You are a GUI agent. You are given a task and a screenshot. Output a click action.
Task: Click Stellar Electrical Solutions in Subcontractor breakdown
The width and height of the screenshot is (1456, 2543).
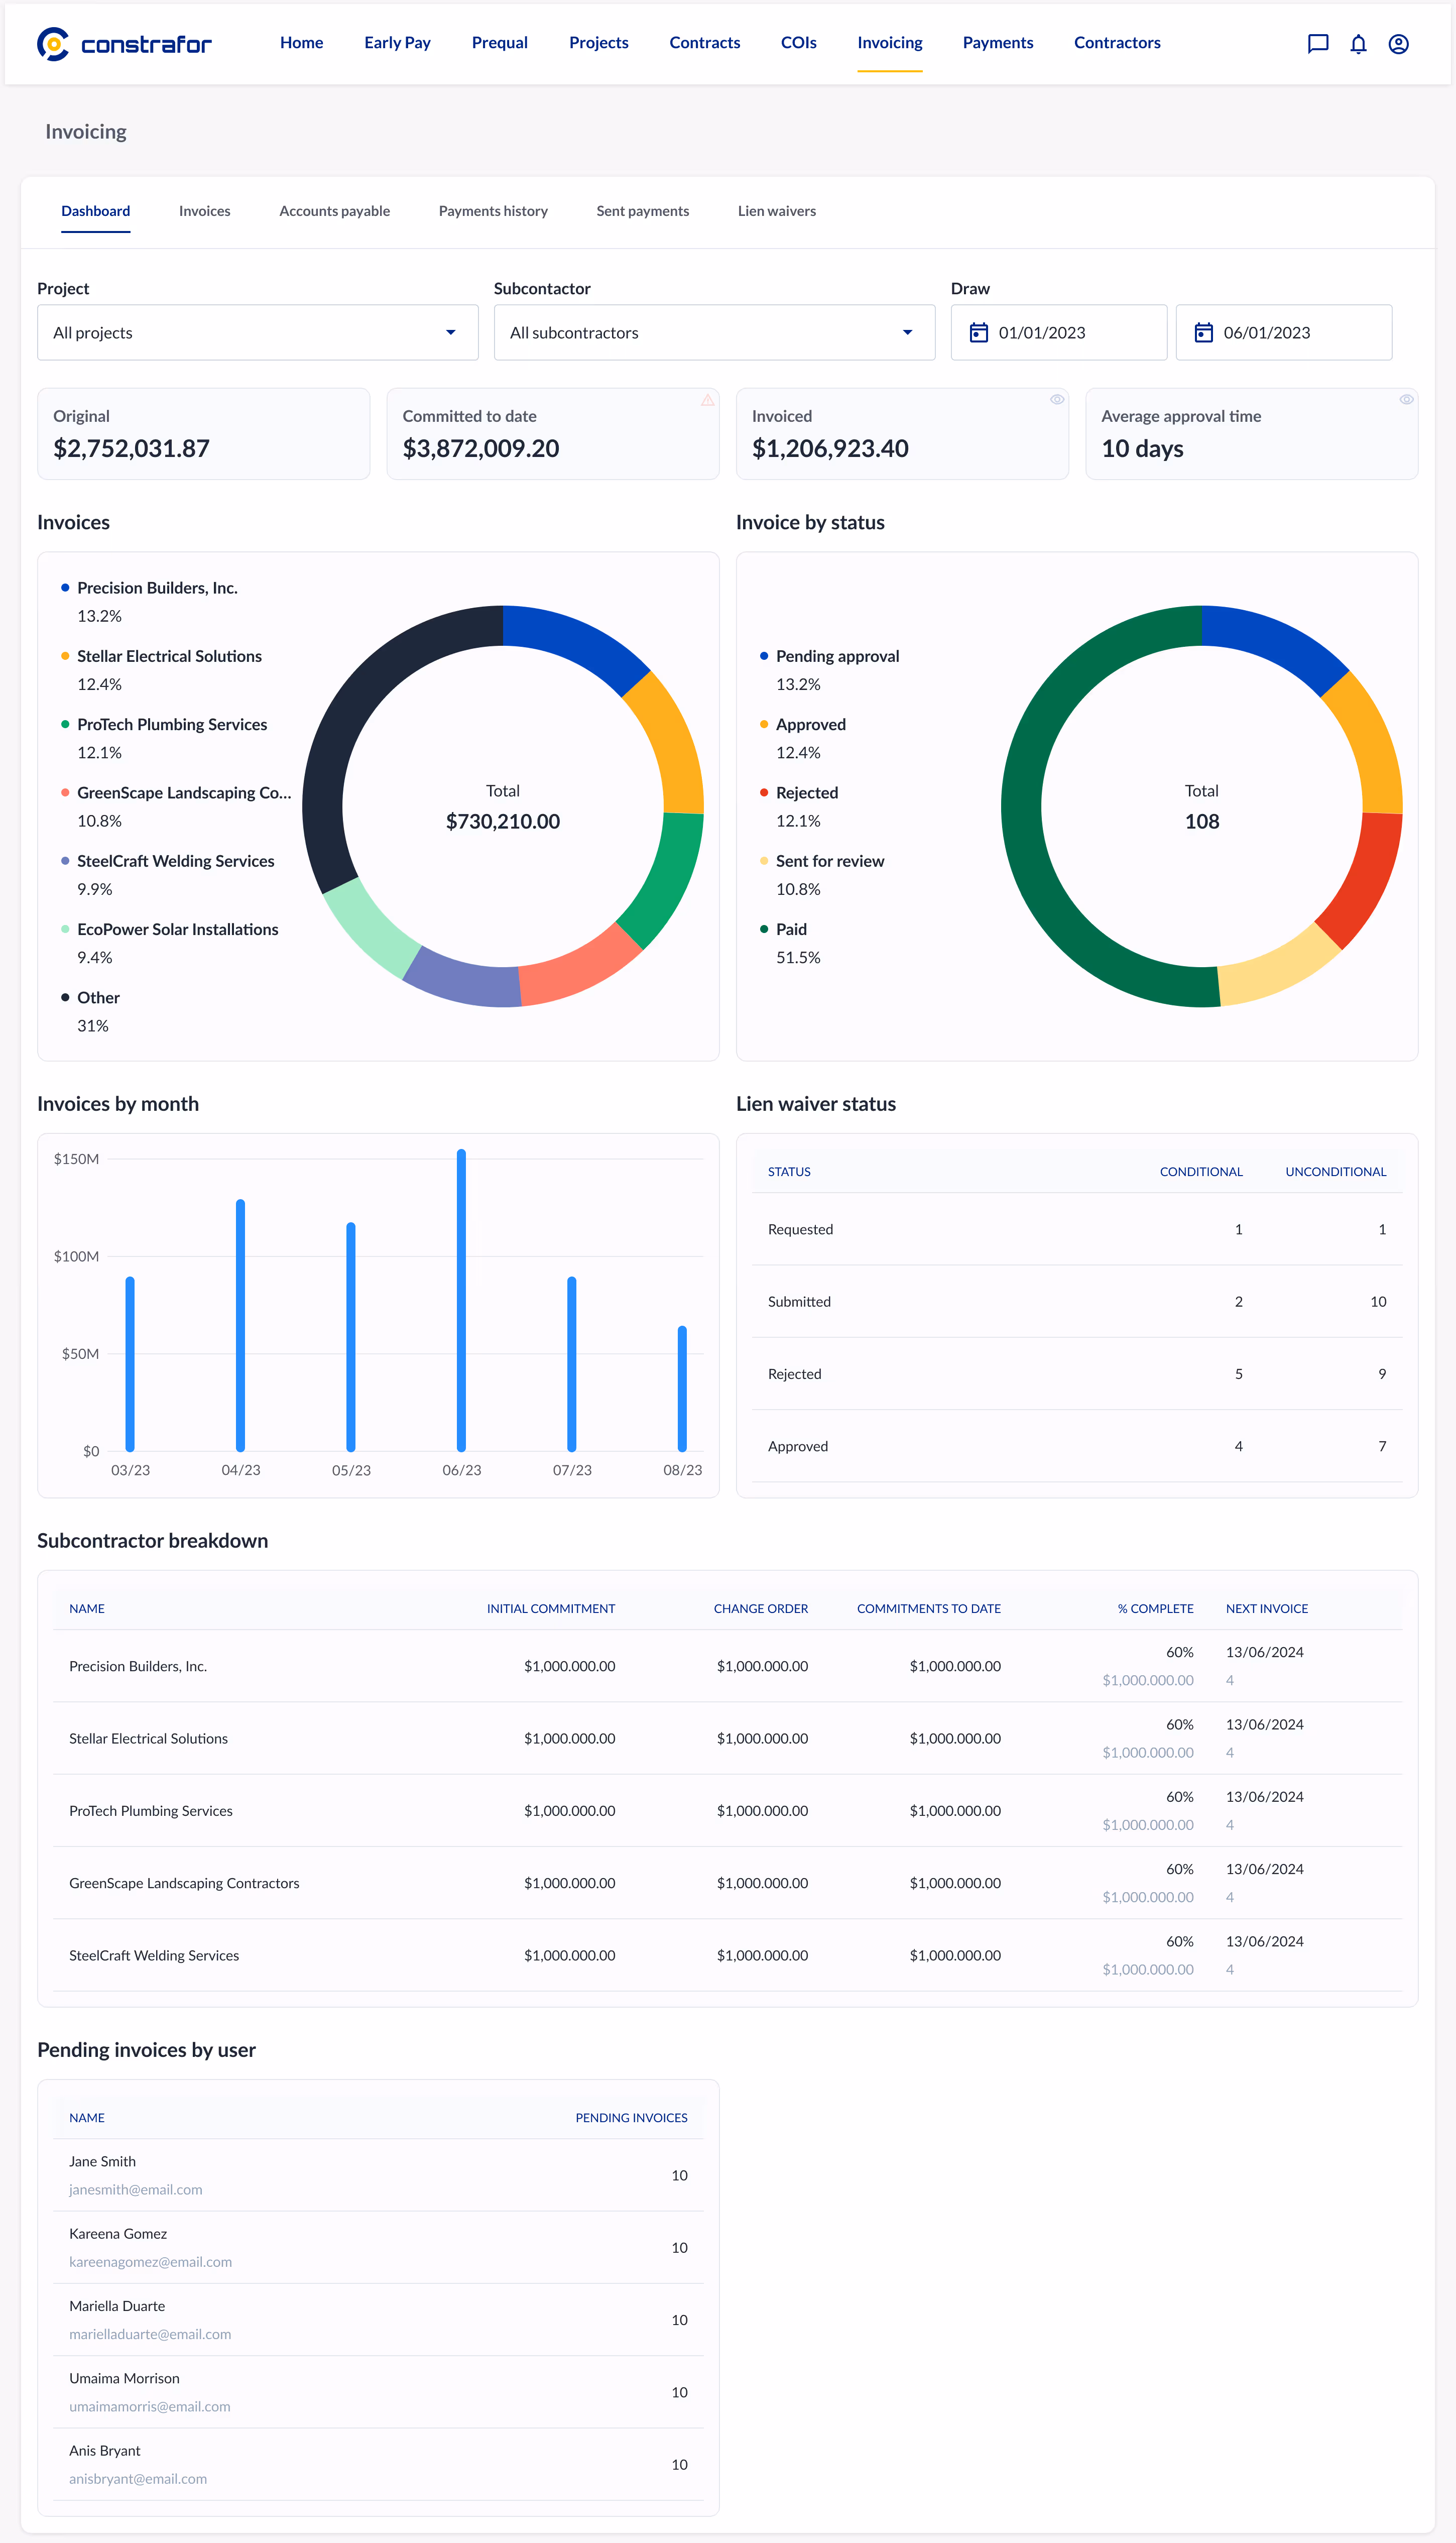click(148, 1739)
